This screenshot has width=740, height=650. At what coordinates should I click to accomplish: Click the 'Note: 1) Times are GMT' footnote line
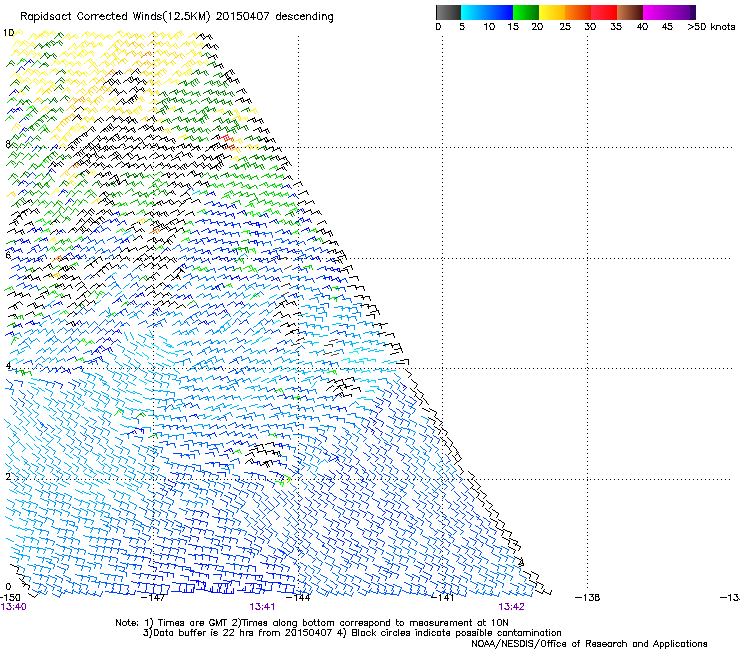311,623
